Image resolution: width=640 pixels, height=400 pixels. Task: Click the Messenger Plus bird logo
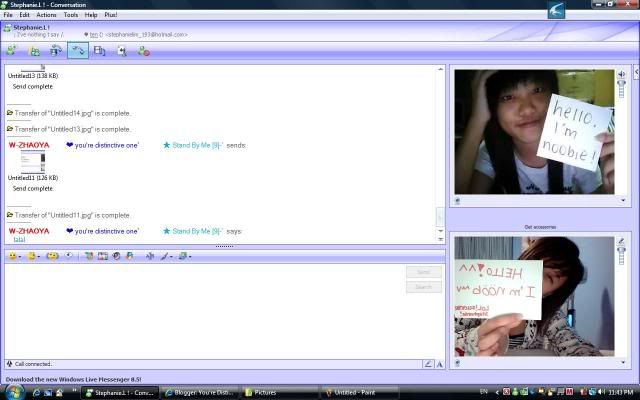[x=556, y=10]
